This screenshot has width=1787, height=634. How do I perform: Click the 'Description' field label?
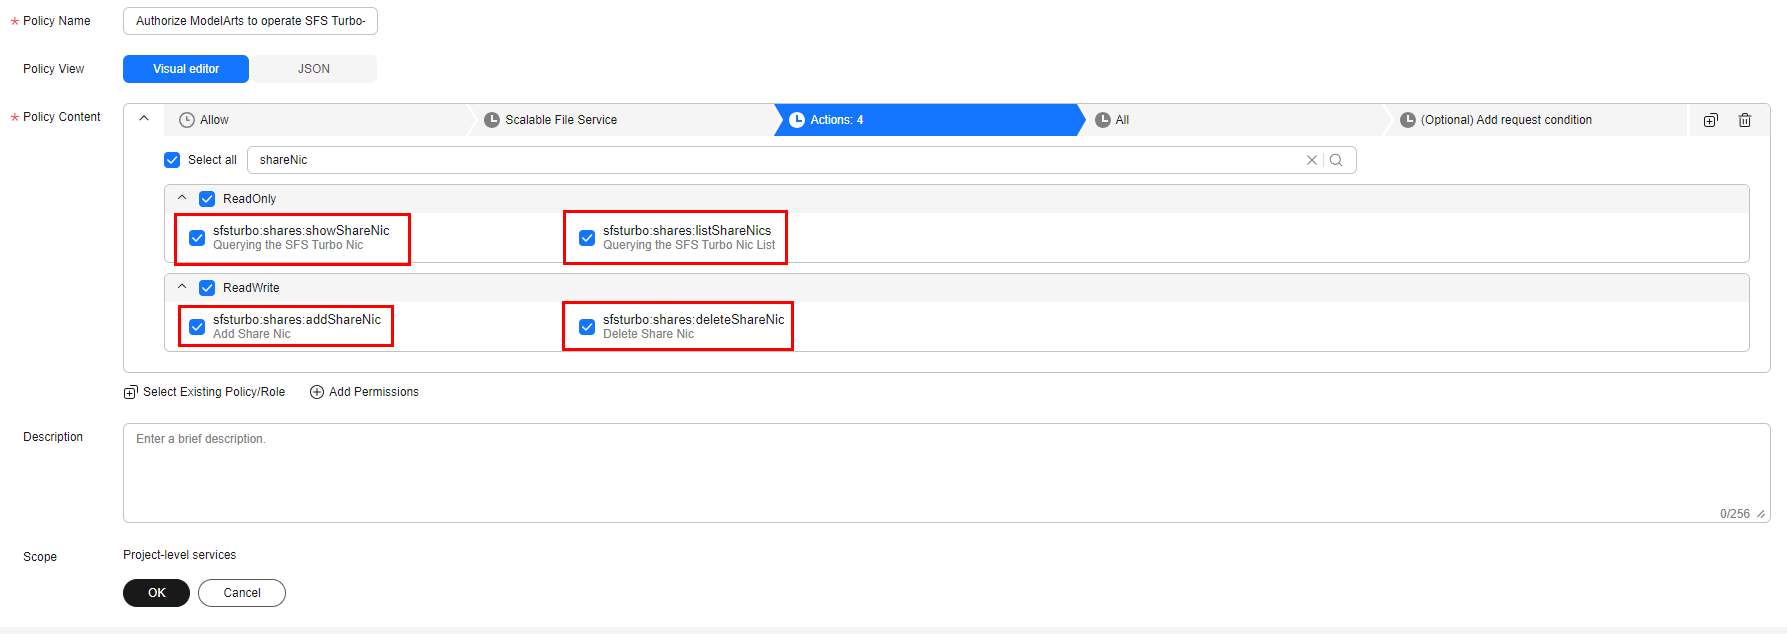click(x=53, y=437)
